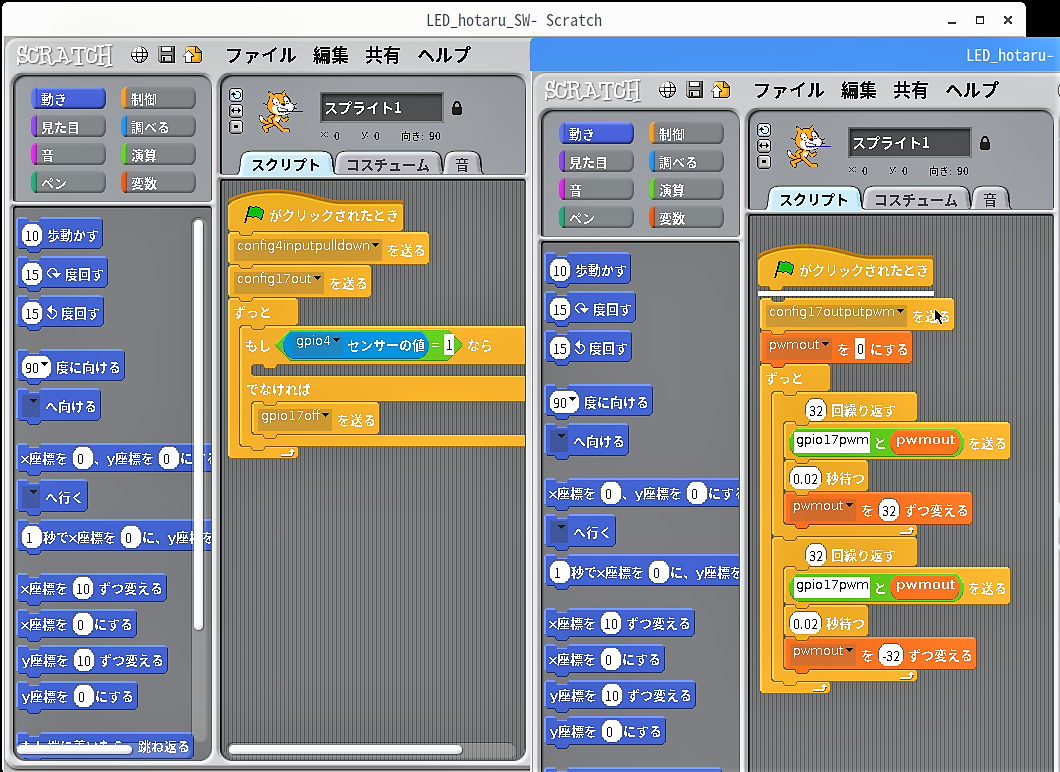The height and width of the screenshot is (772, 1060).
Task: Select 変数 category in left window
Action: tap(158, 183)
